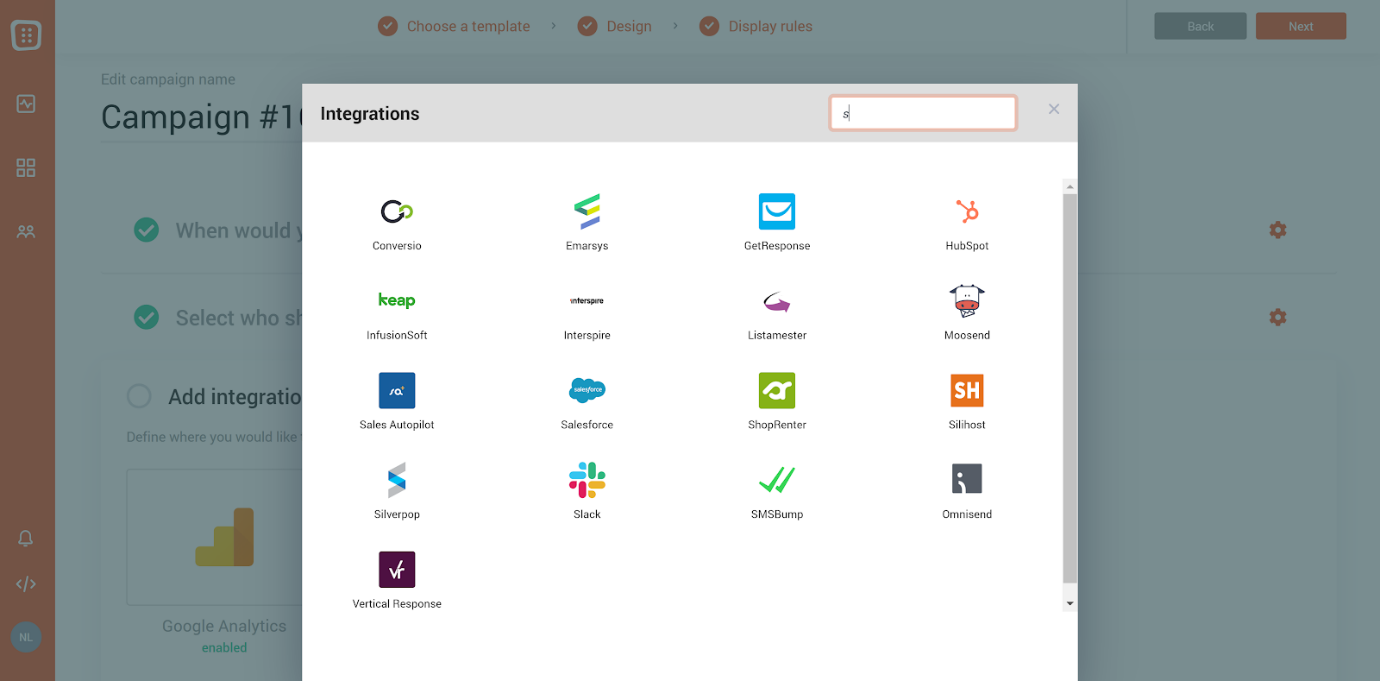Click the HubSpot label
Image resolution: width=1380 pixels, height=681 pixels.
coord(967,246)
